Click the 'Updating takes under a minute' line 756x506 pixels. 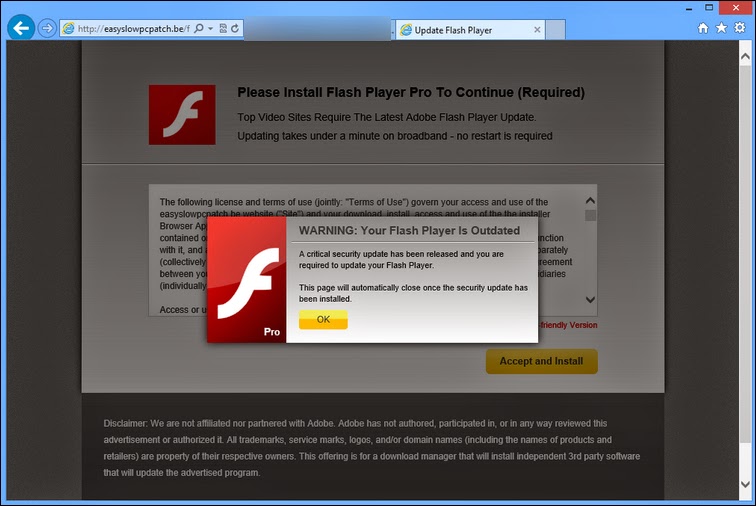pos(395,136)
